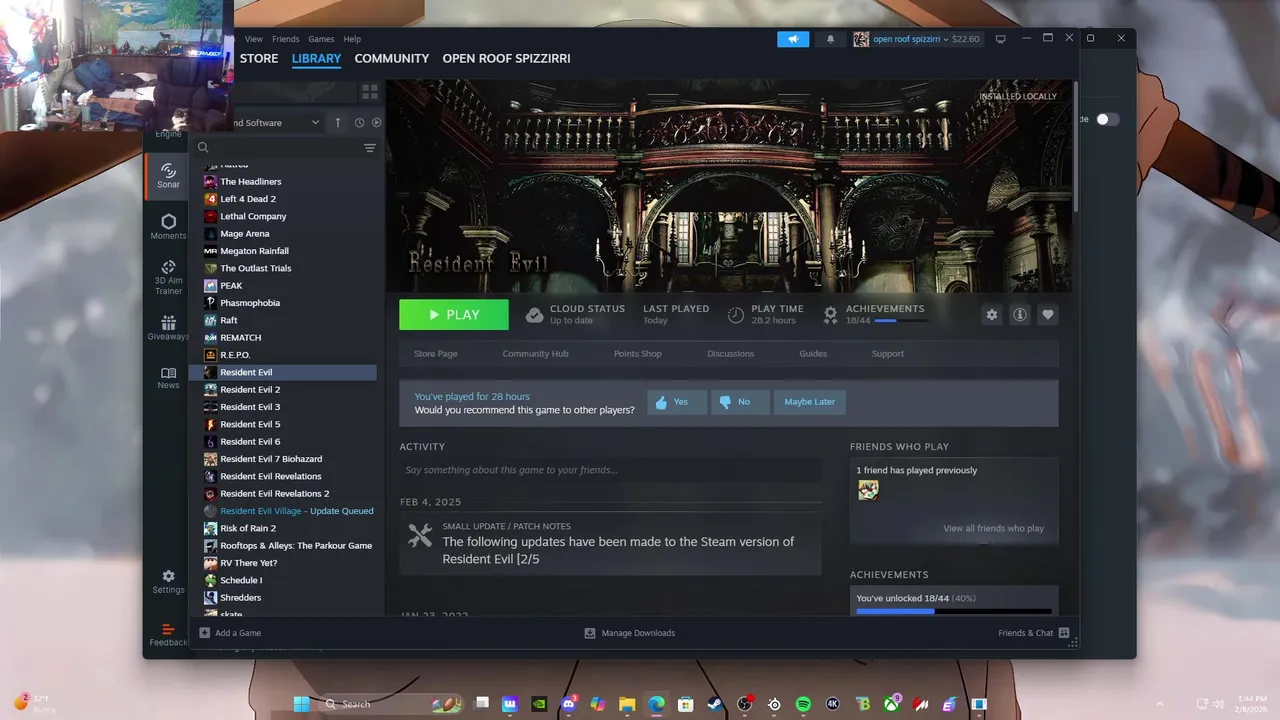Open Spotify from the taskbar
1280x720 pixels.
[x=803, y=704]
